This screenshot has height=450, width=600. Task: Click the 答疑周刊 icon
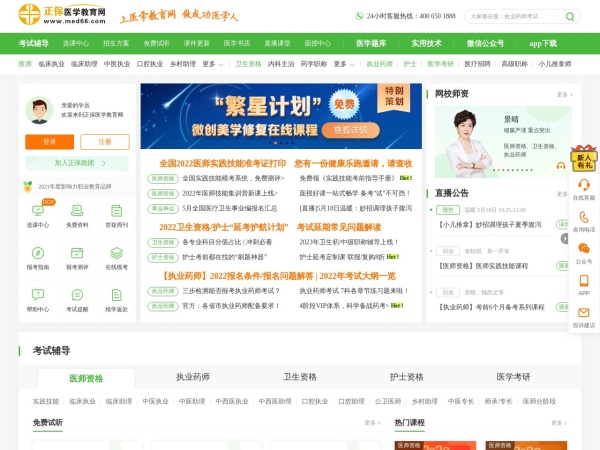click(116, 212)
